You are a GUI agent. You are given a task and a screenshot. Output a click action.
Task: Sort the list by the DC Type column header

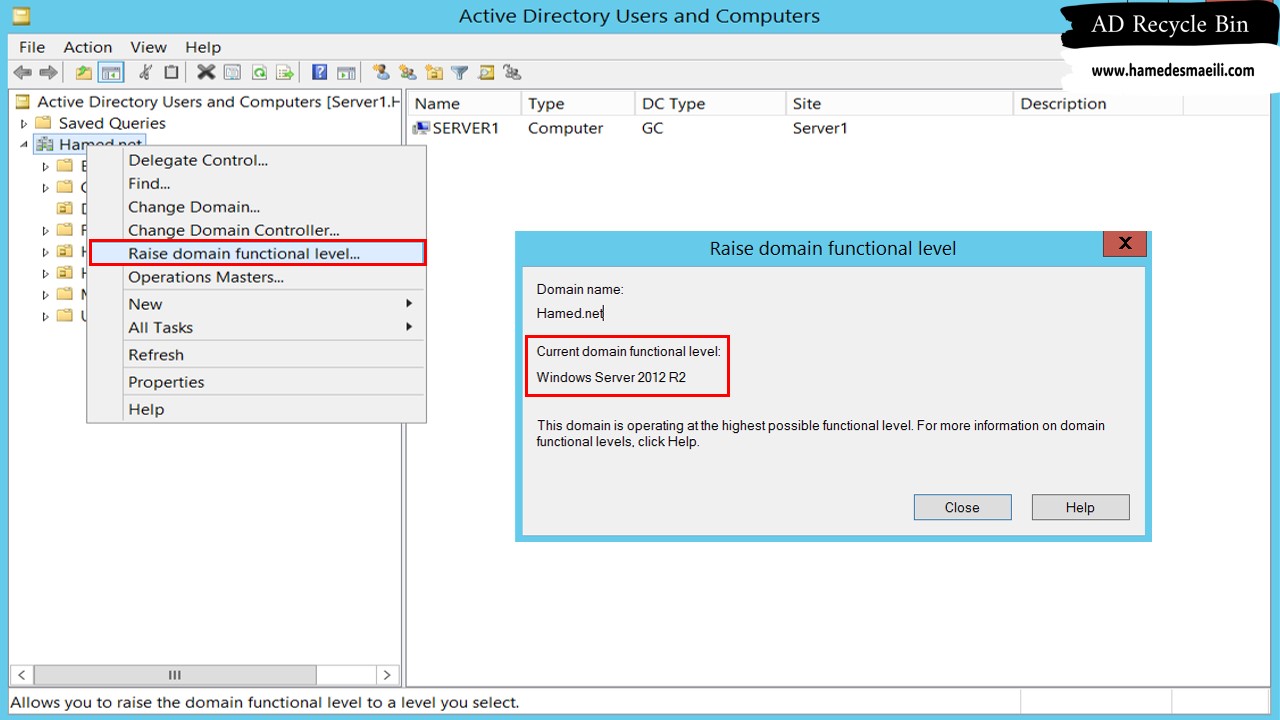click(711, 104)
